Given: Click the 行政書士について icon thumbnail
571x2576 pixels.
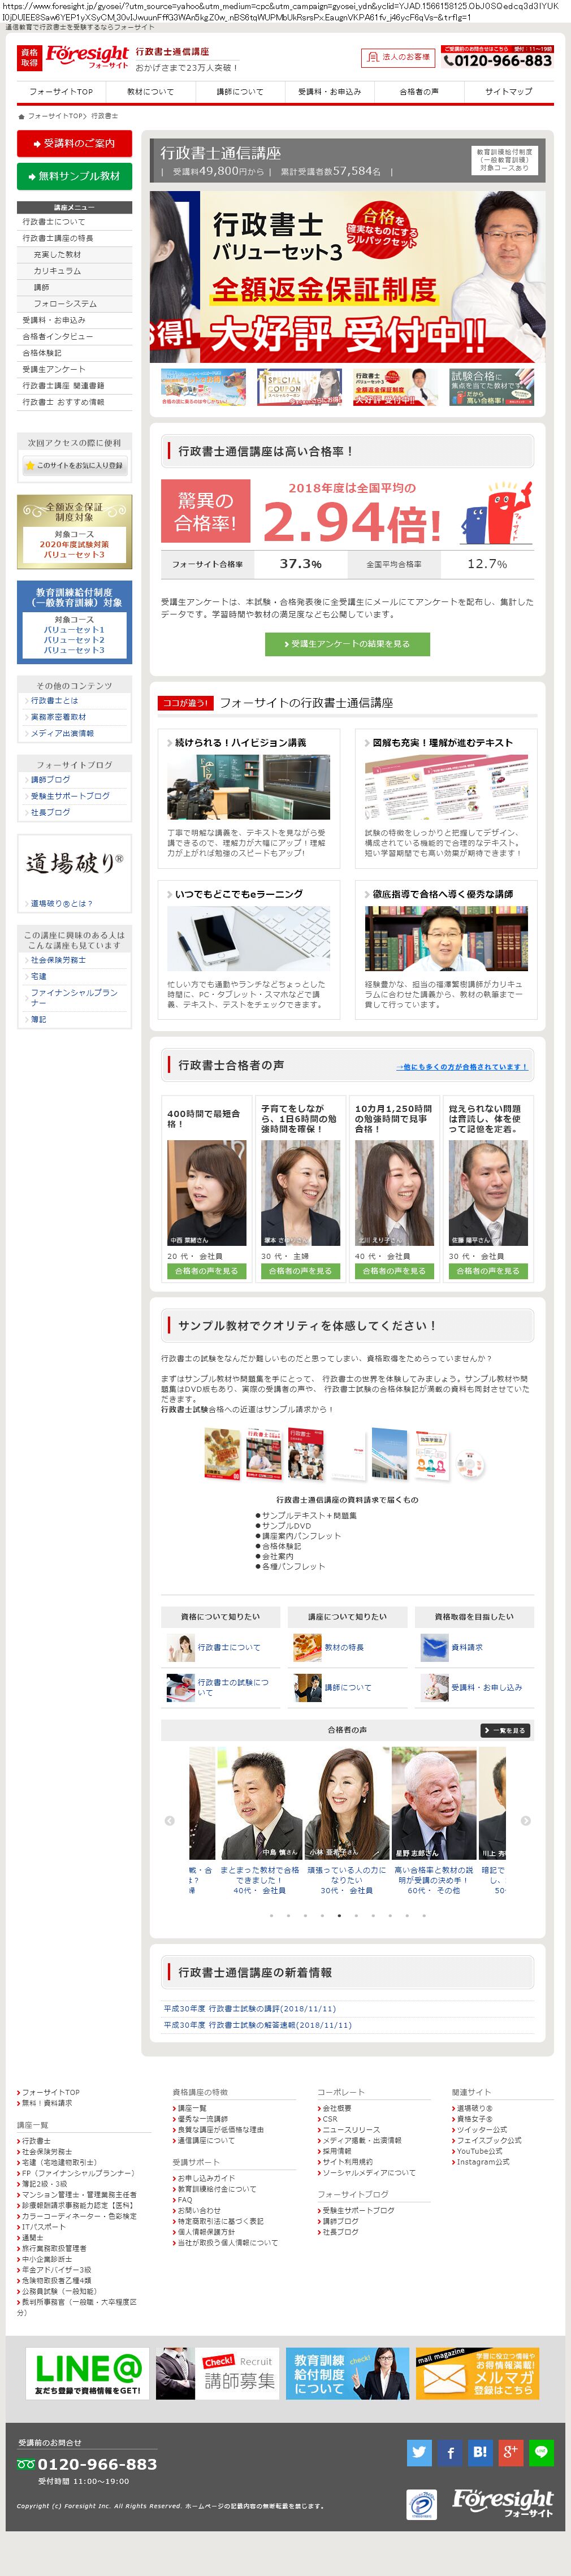Looking at the screenshot, I should (181, 1647).
